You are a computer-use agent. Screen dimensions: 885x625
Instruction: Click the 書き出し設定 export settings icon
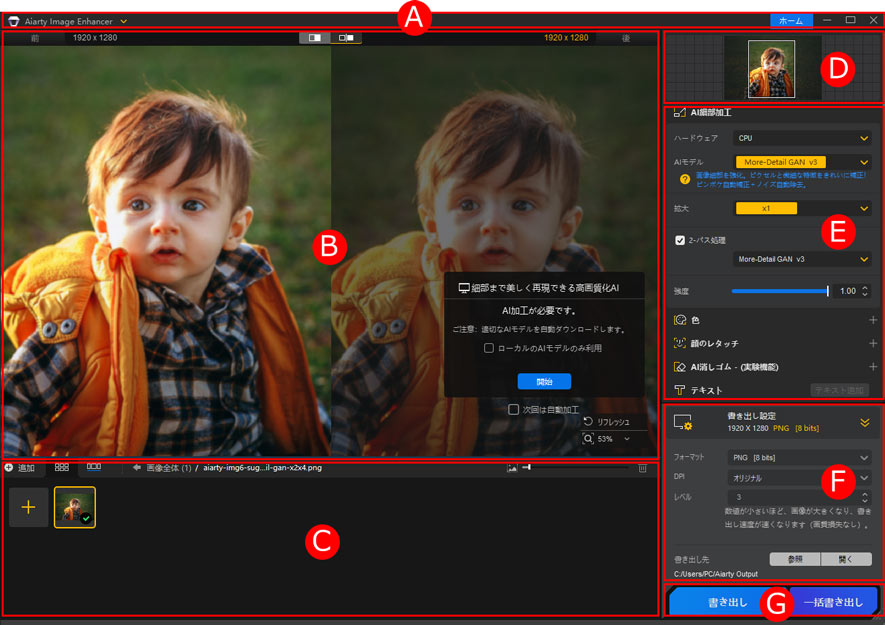[684, 423]
